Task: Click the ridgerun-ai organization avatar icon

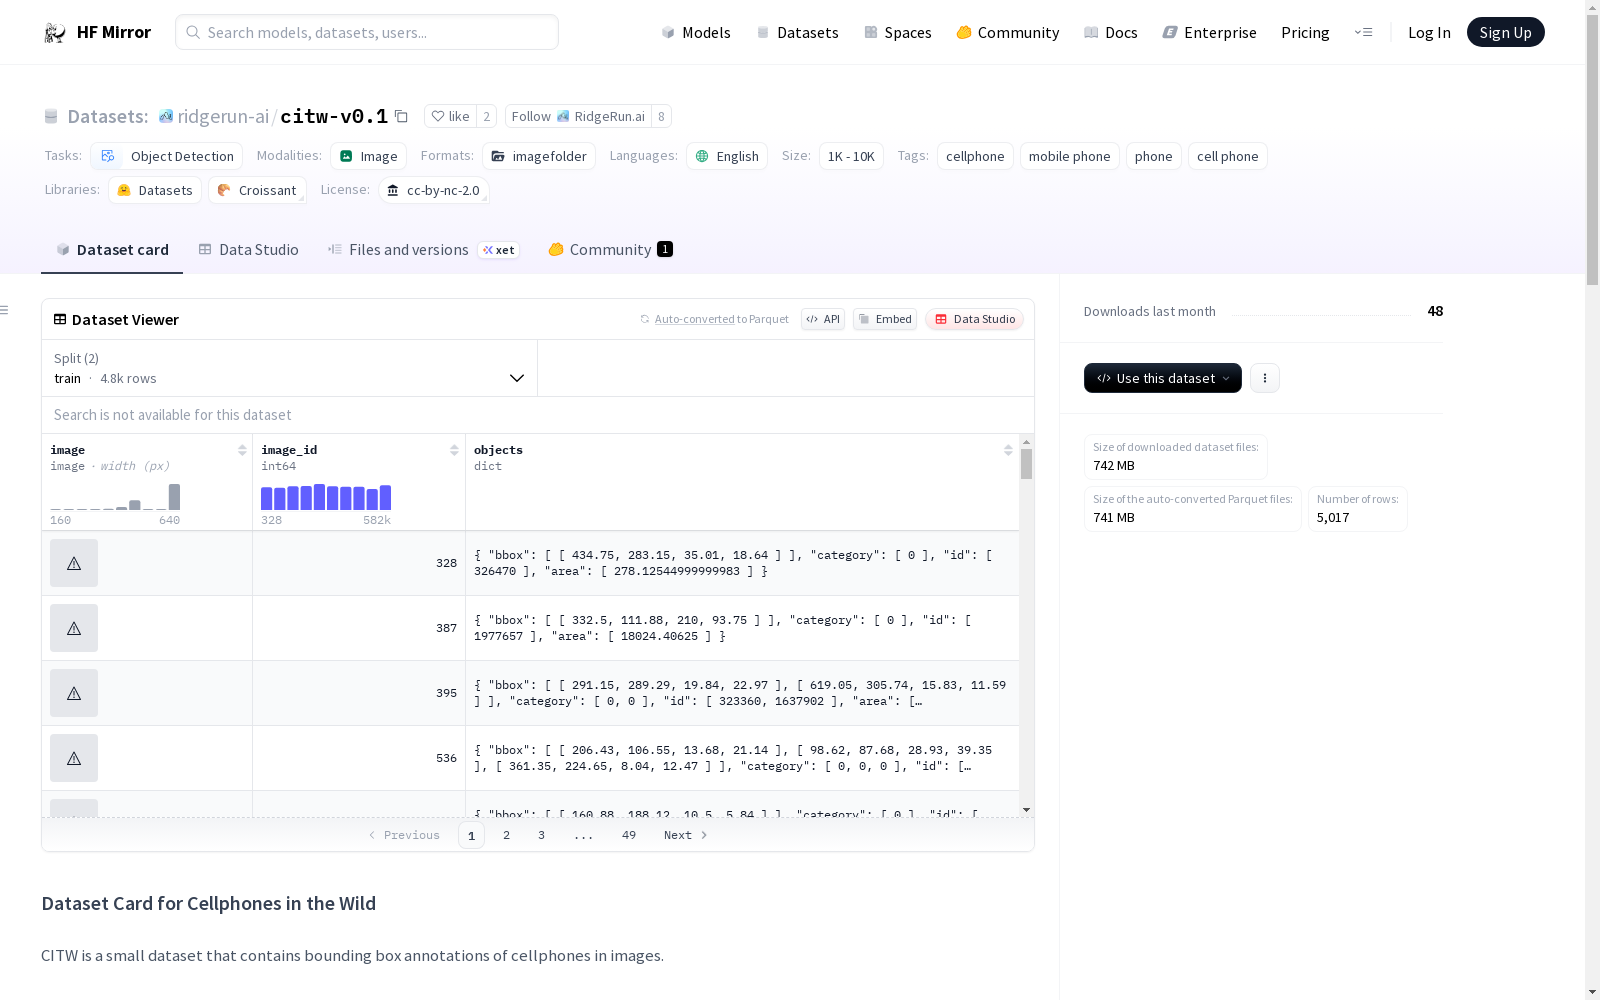Action: click(x=166, y=116)
